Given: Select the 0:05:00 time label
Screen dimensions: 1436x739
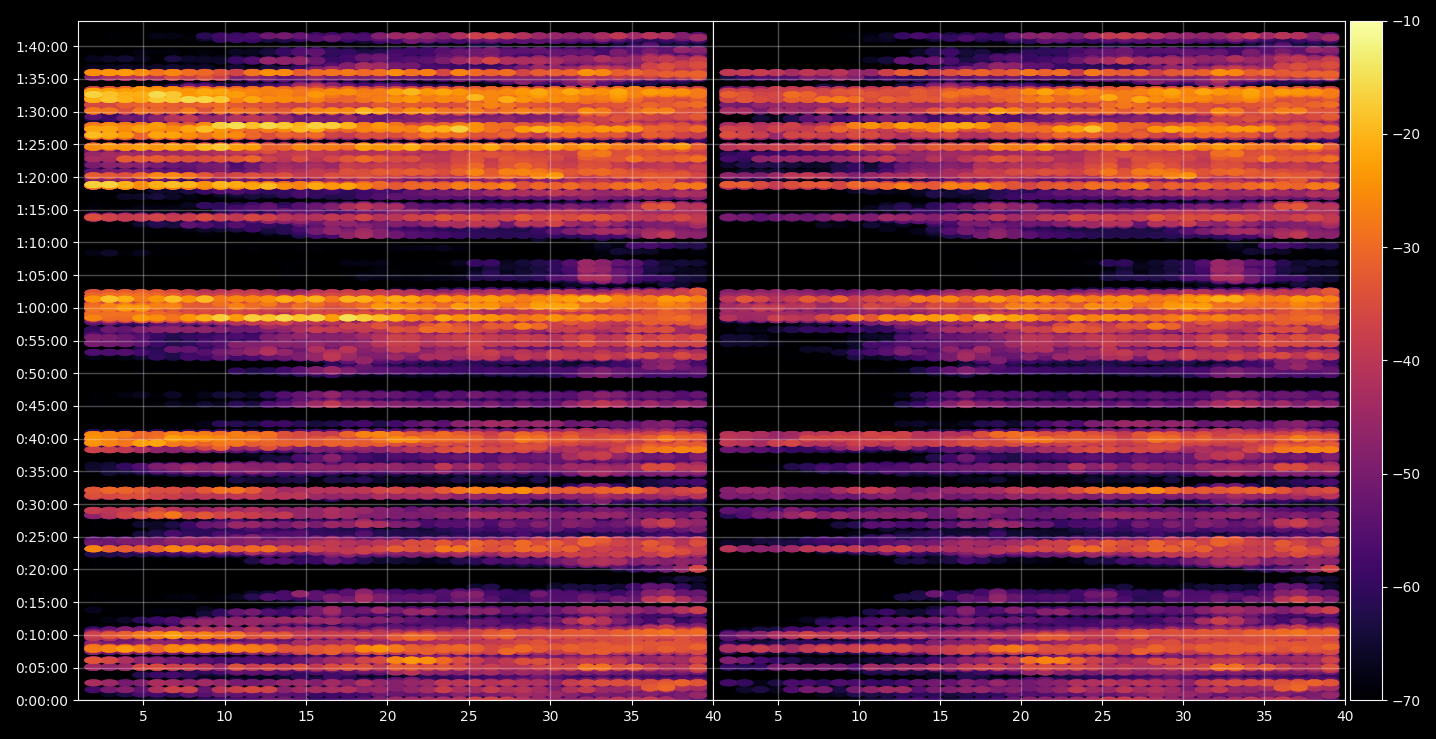Looking at the screenshot, I should (x=42, y=668).
